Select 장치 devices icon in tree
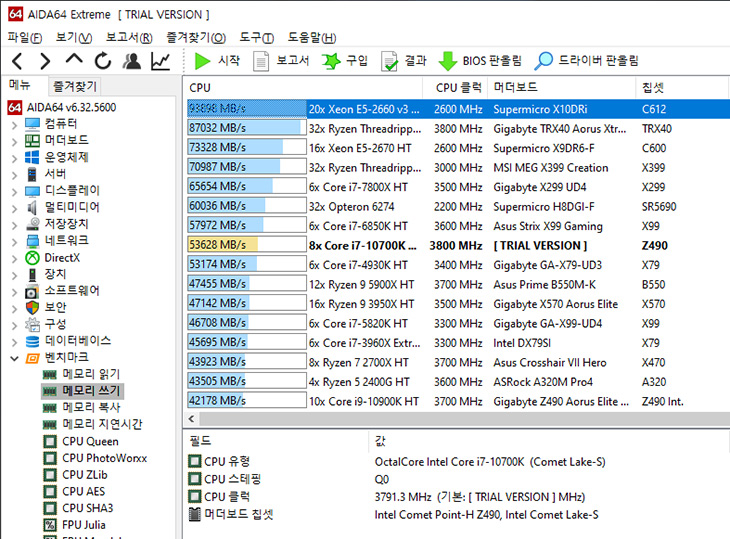Screen dimensions: 730x539 32,275
